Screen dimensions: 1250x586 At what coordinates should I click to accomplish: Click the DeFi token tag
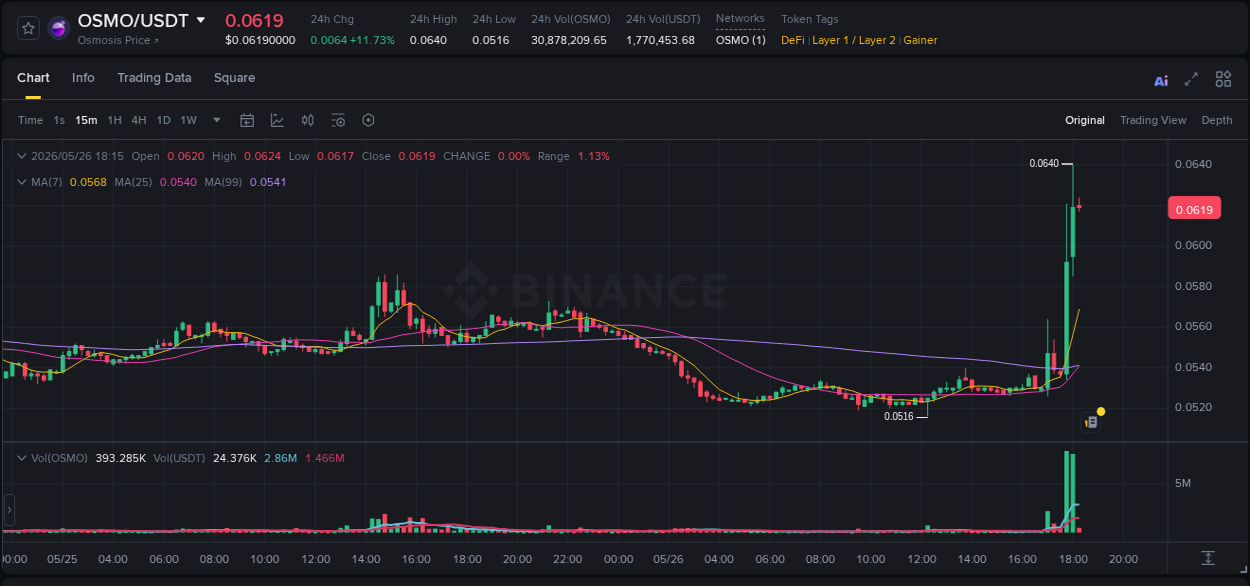click(x=792, y=40)
